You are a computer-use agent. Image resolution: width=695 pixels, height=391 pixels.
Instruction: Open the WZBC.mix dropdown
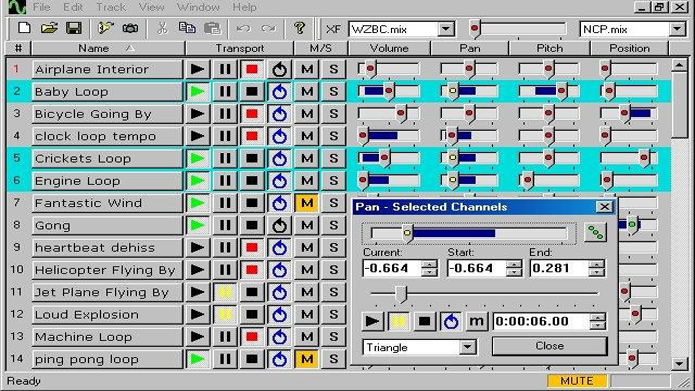(446, 29)
